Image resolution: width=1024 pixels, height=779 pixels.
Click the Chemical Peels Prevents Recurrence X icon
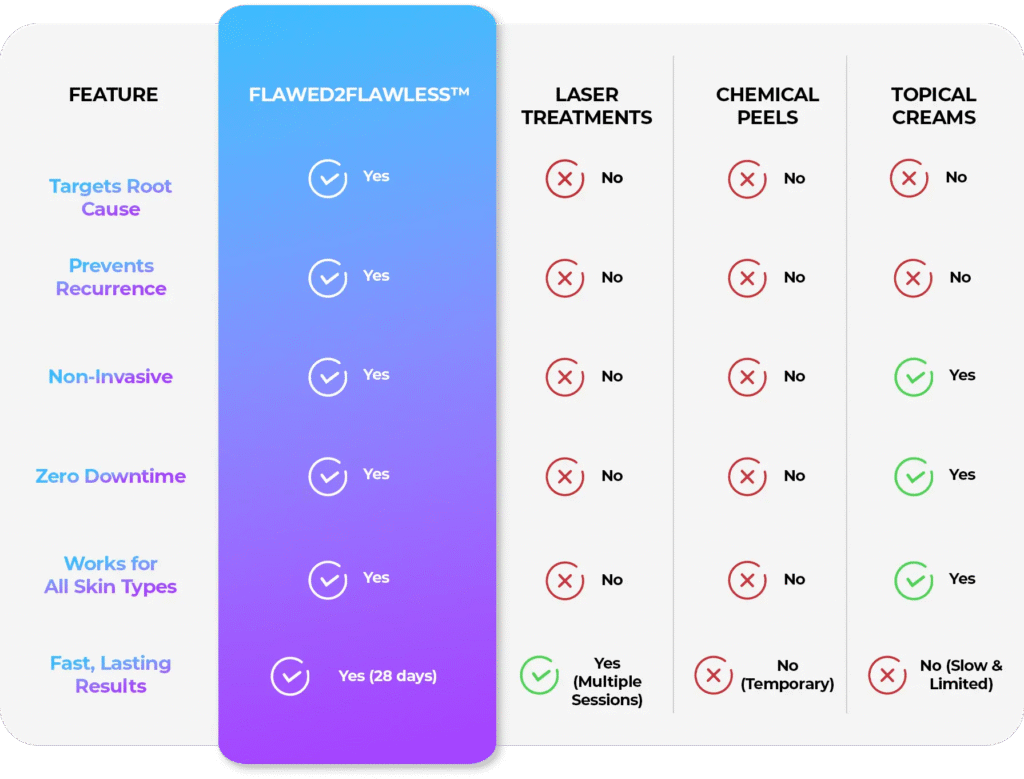747,278
